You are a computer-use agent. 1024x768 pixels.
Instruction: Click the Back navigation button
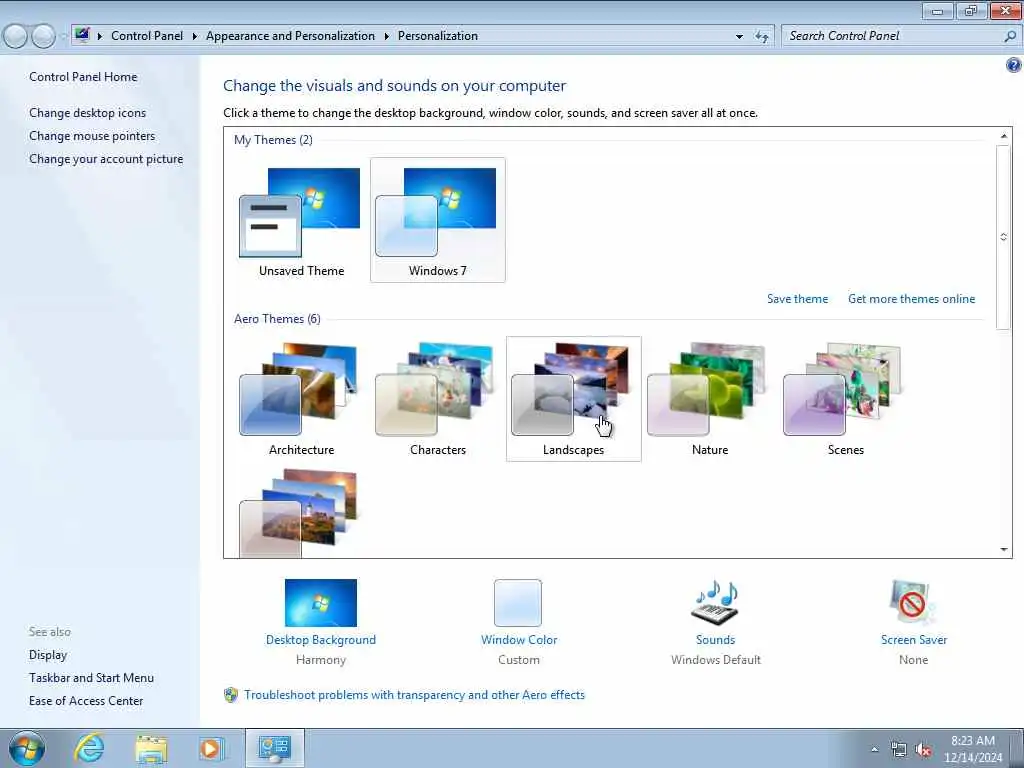pyautogui.click(x=16, y=36)
